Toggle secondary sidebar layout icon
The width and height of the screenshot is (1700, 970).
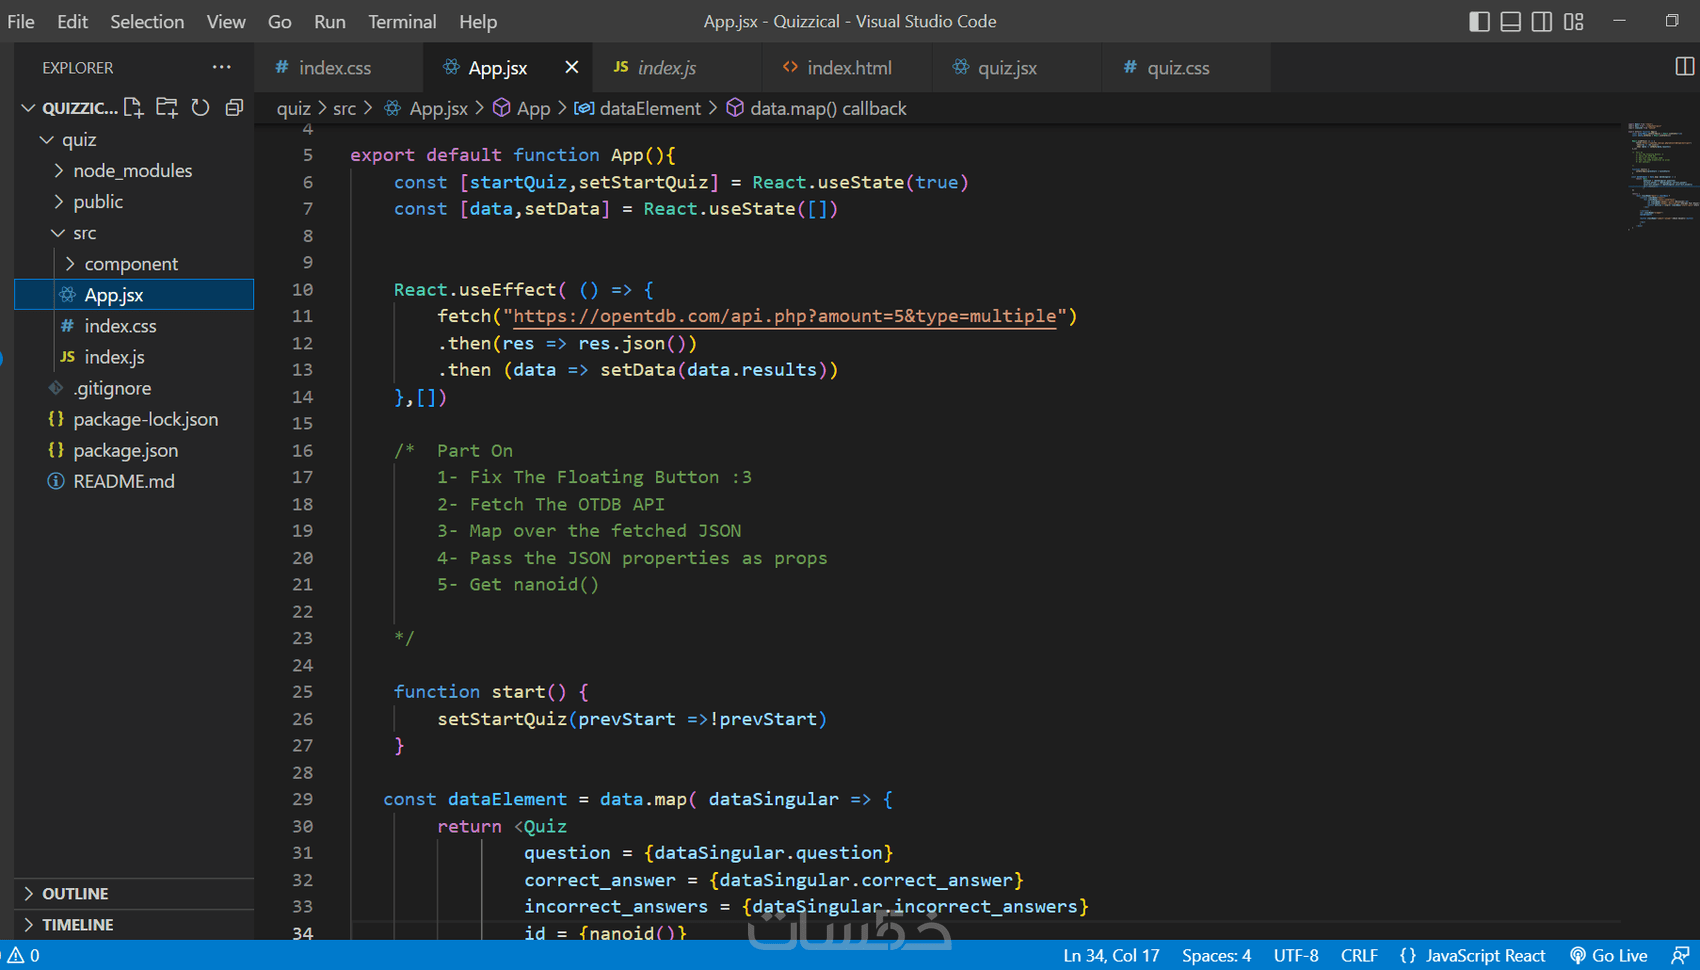1542,21
